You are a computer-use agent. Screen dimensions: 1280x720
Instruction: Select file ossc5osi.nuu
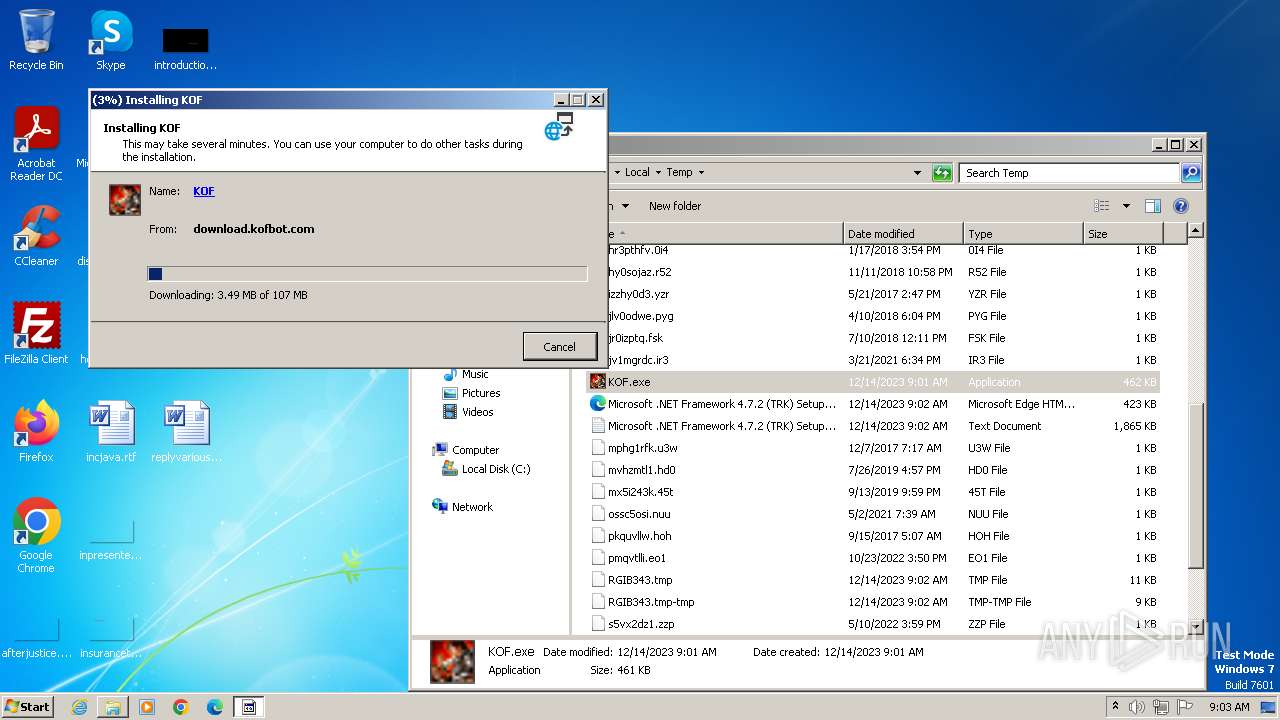[x=874, y=514]
